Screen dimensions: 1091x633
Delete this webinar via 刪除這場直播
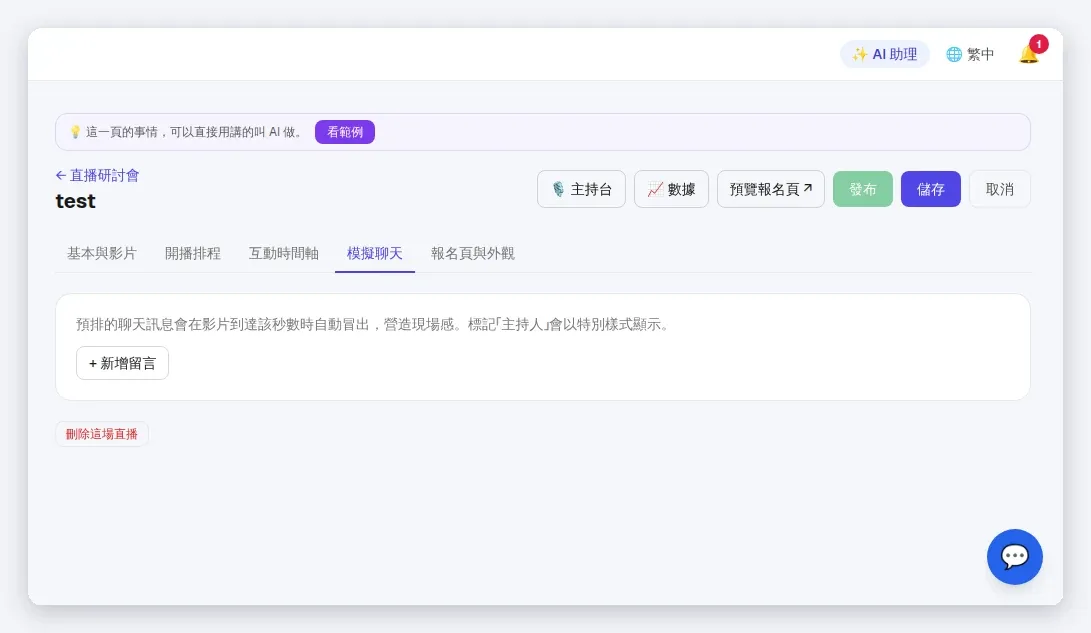tap(102, 434)
